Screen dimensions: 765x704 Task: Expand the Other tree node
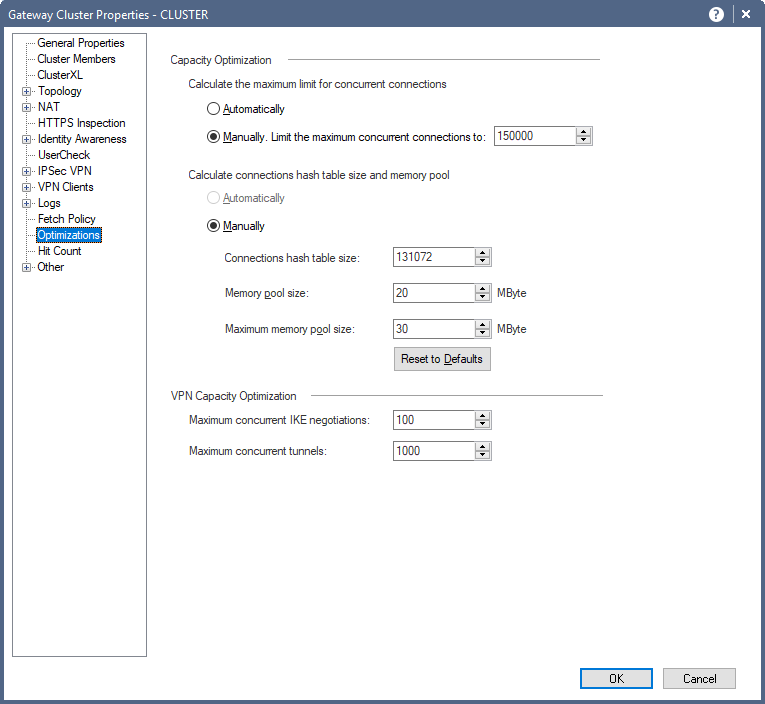[26, 267]
